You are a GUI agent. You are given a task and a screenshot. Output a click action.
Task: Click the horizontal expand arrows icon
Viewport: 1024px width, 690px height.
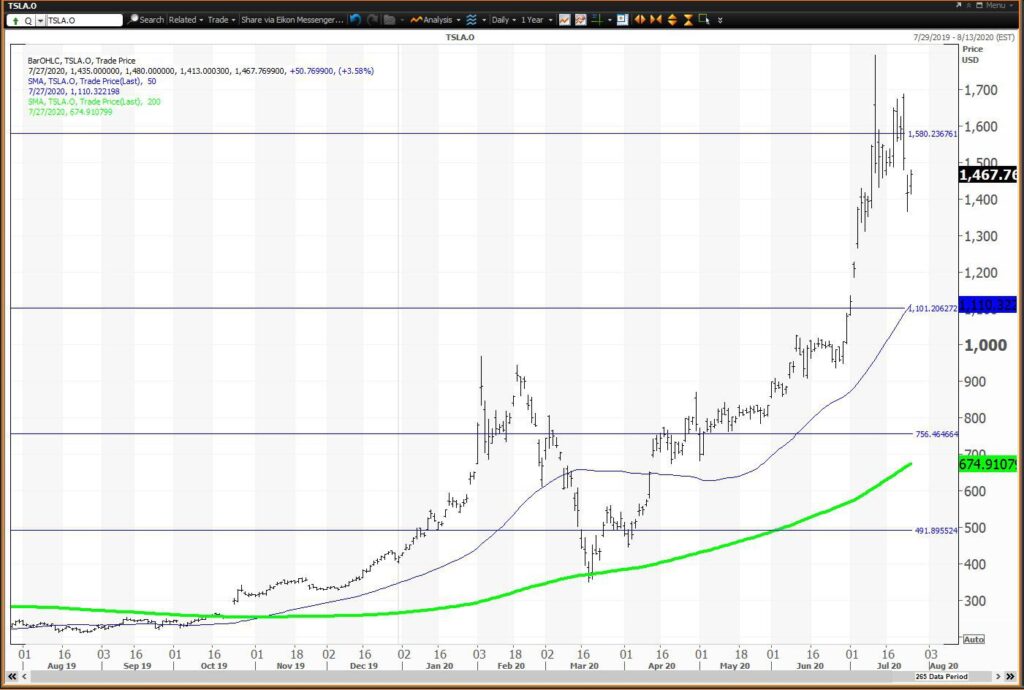(x=639, y=20)
